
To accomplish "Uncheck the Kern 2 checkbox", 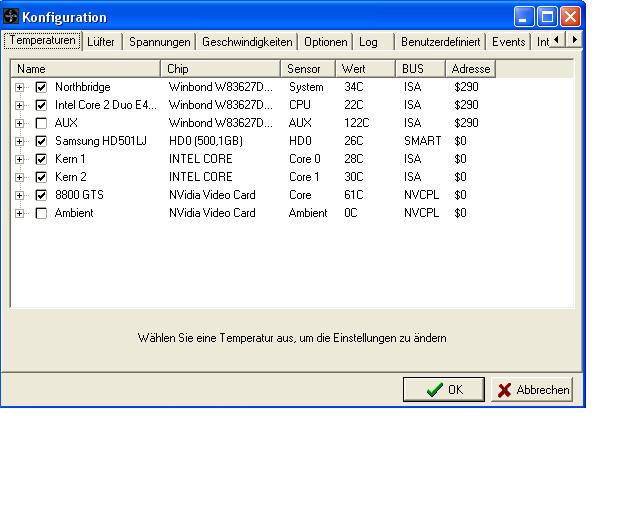I will tap(41, 177).
